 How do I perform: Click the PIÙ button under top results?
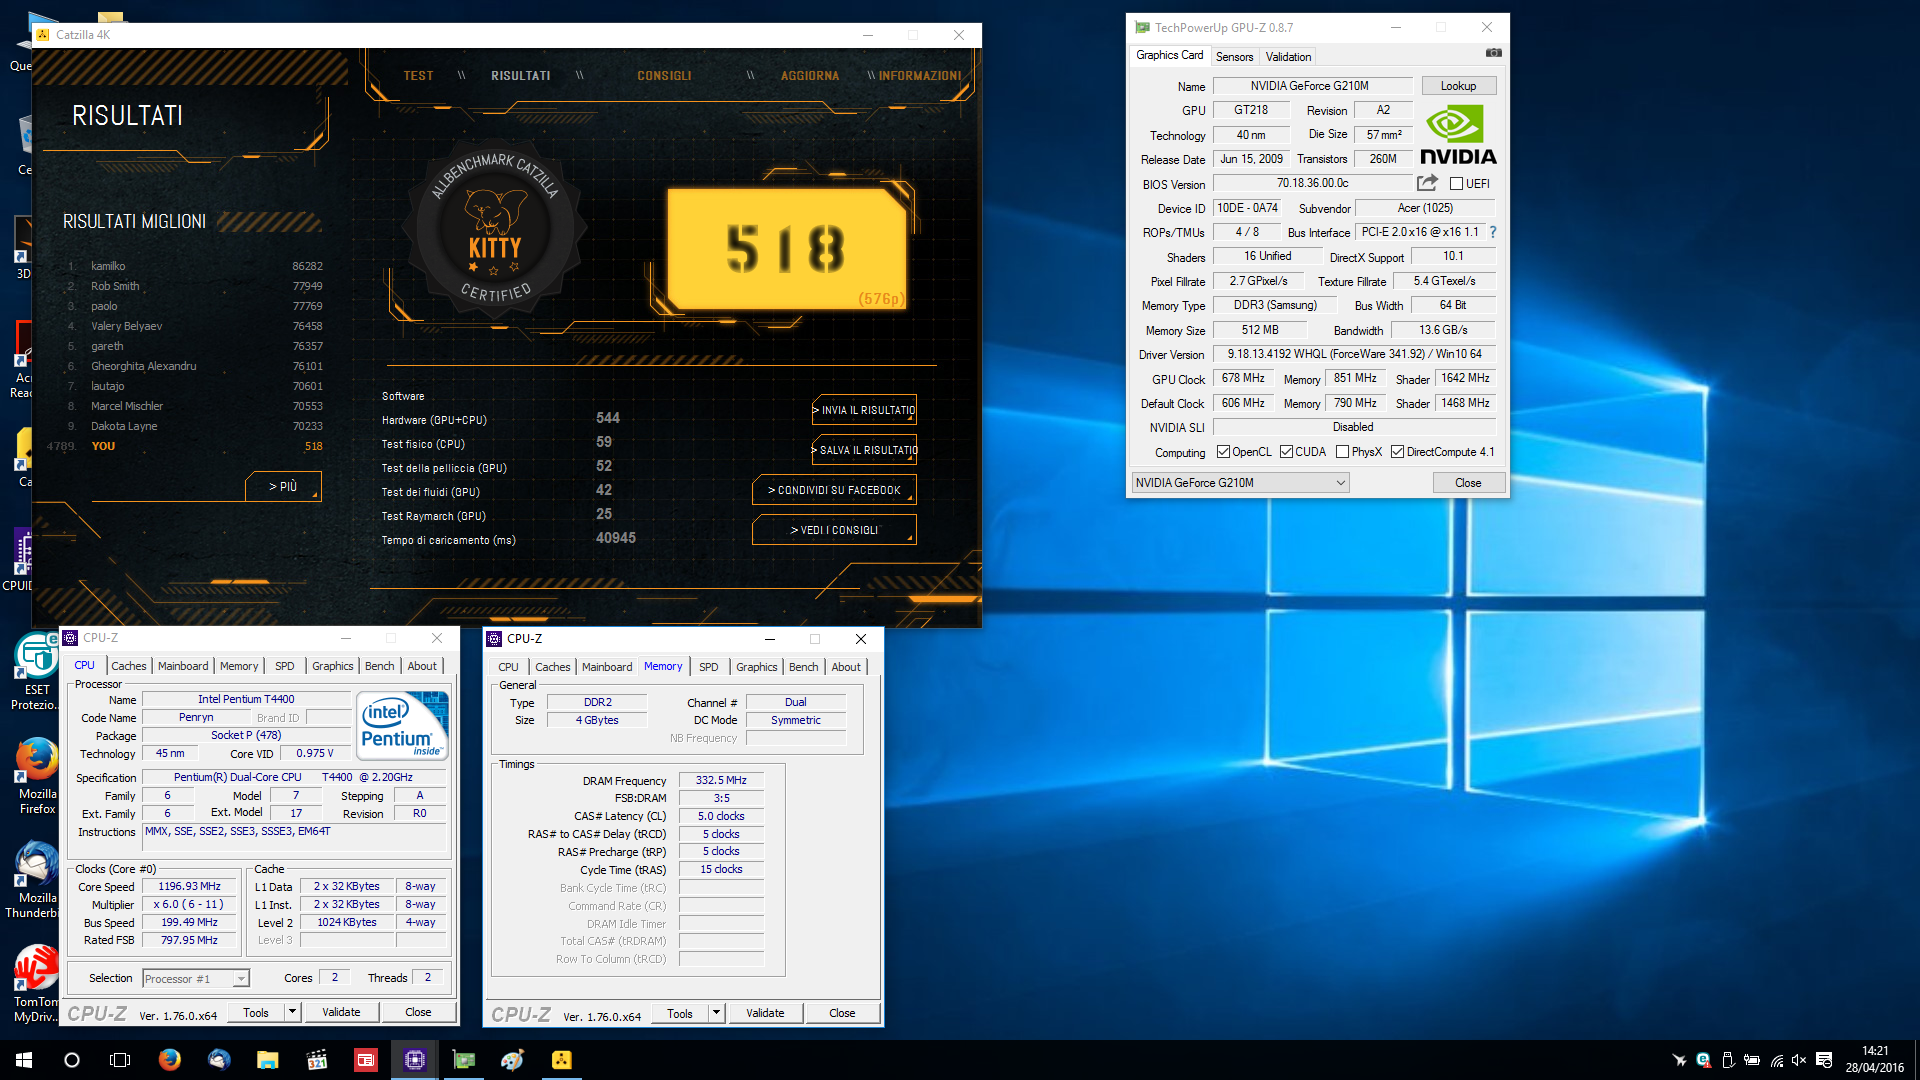click(283, 487)
